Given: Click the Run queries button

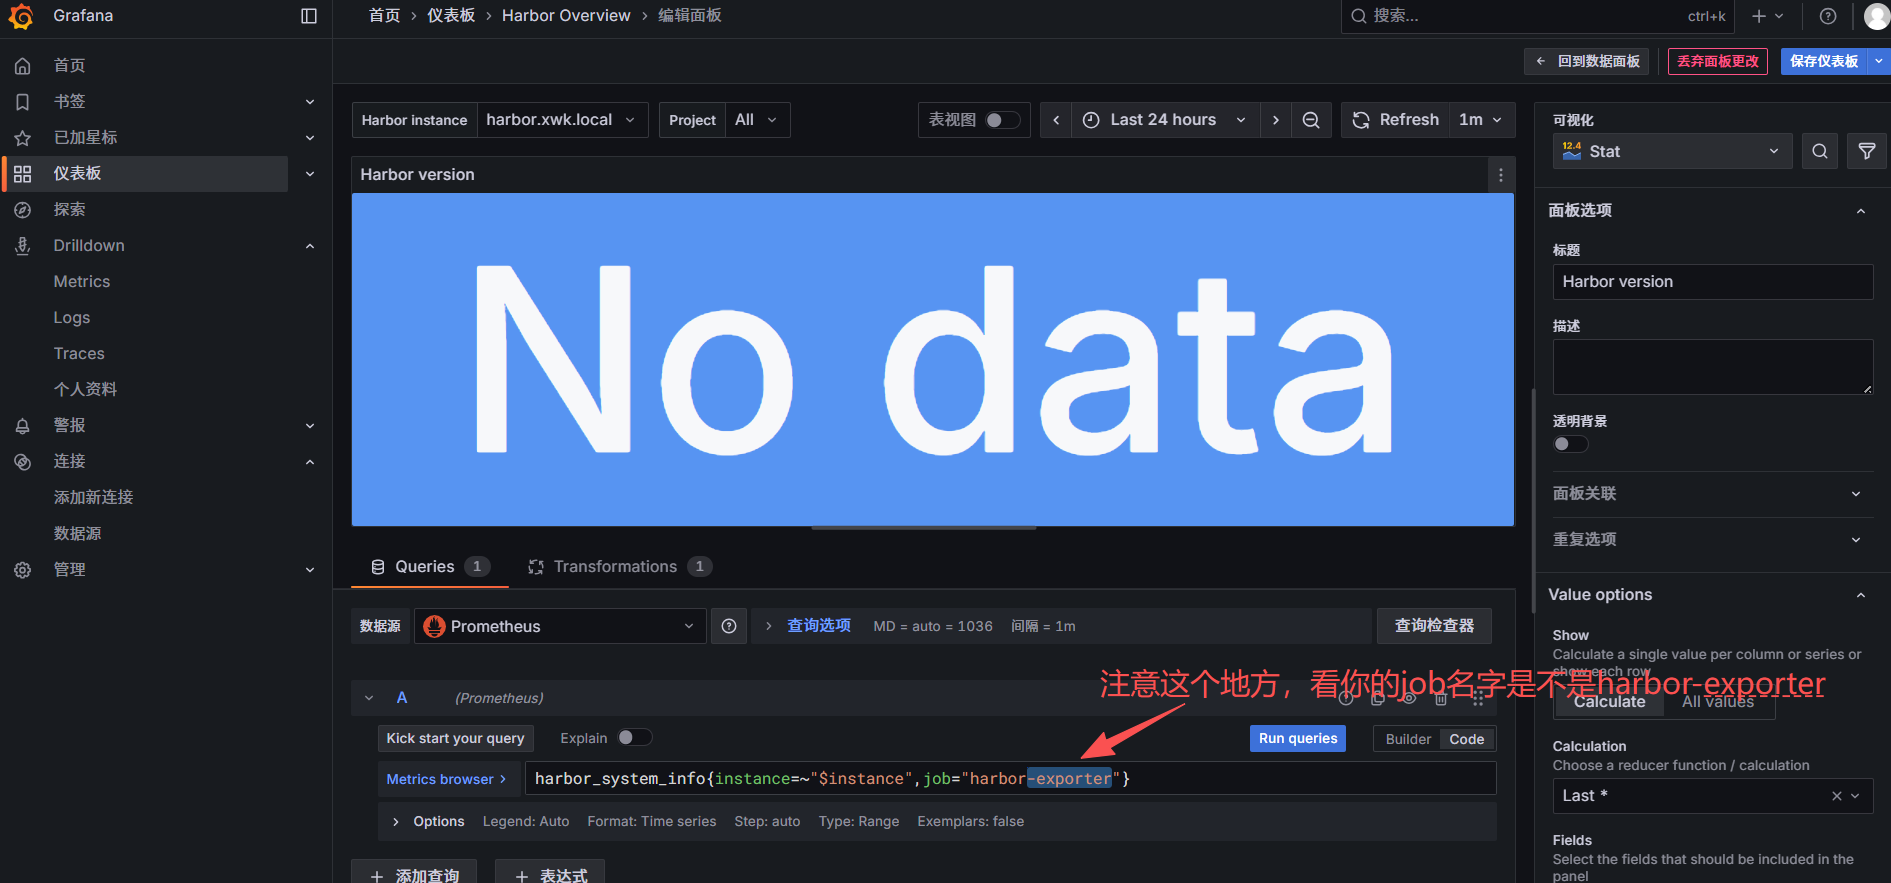Looking at the screenshot, I should click(1298, 739).
